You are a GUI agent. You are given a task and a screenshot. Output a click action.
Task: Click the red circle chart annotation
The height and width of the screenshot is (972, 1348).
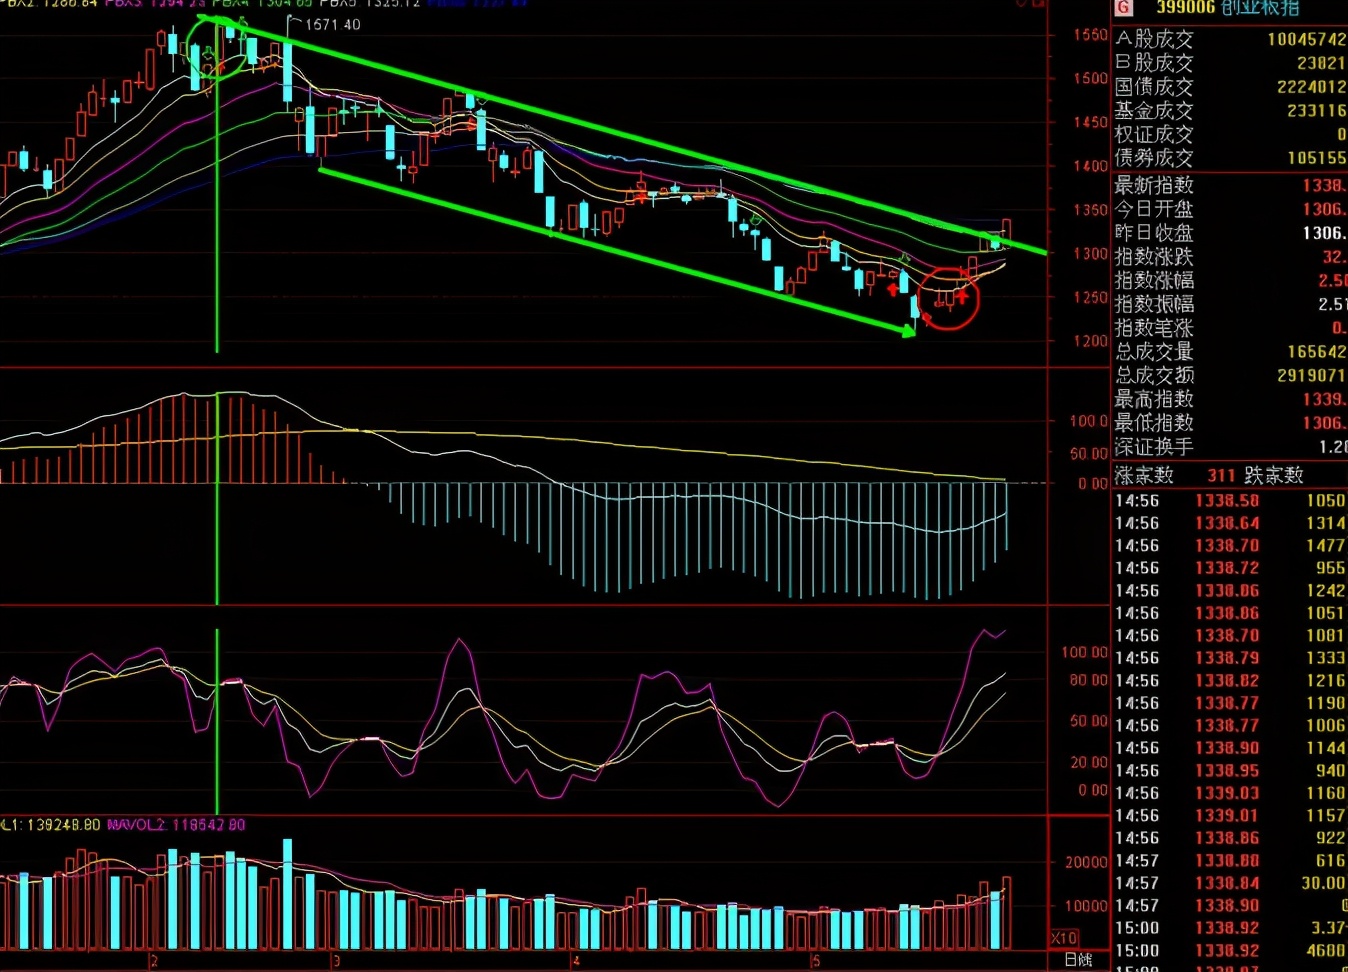pos(949,298)
